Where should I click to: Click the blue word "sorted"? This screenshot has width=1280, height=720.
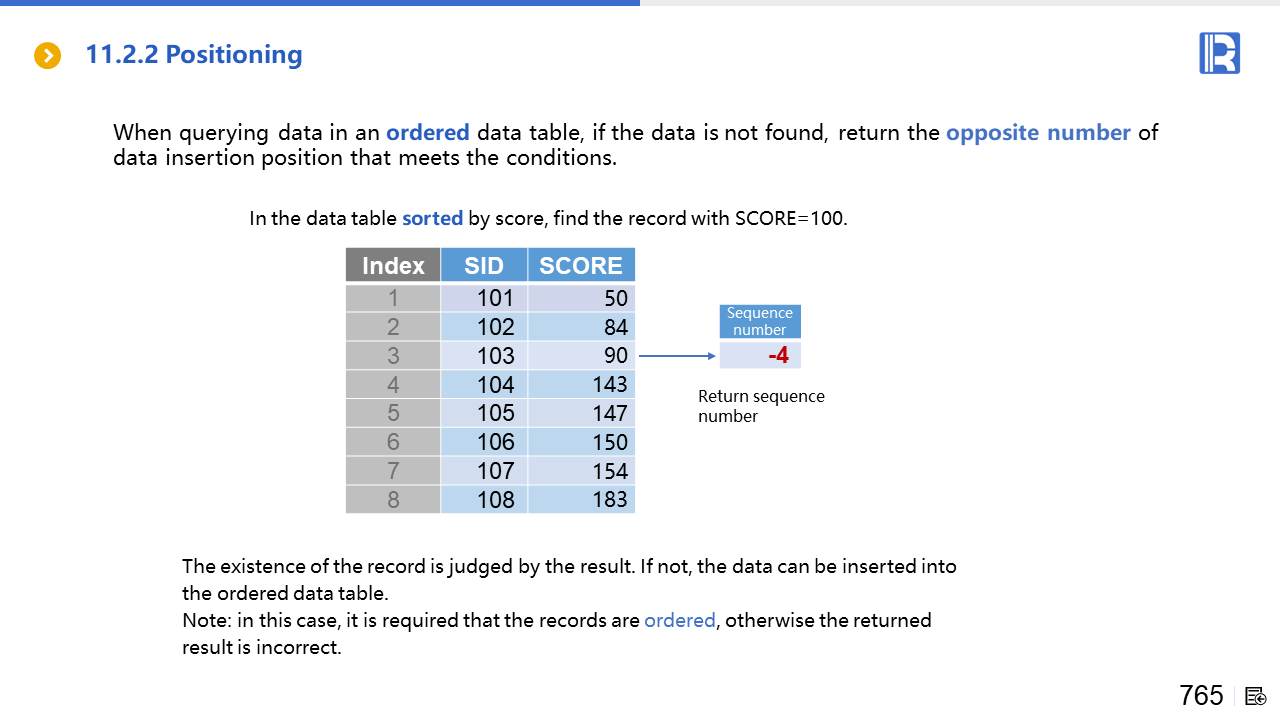(x=432, y=218)
